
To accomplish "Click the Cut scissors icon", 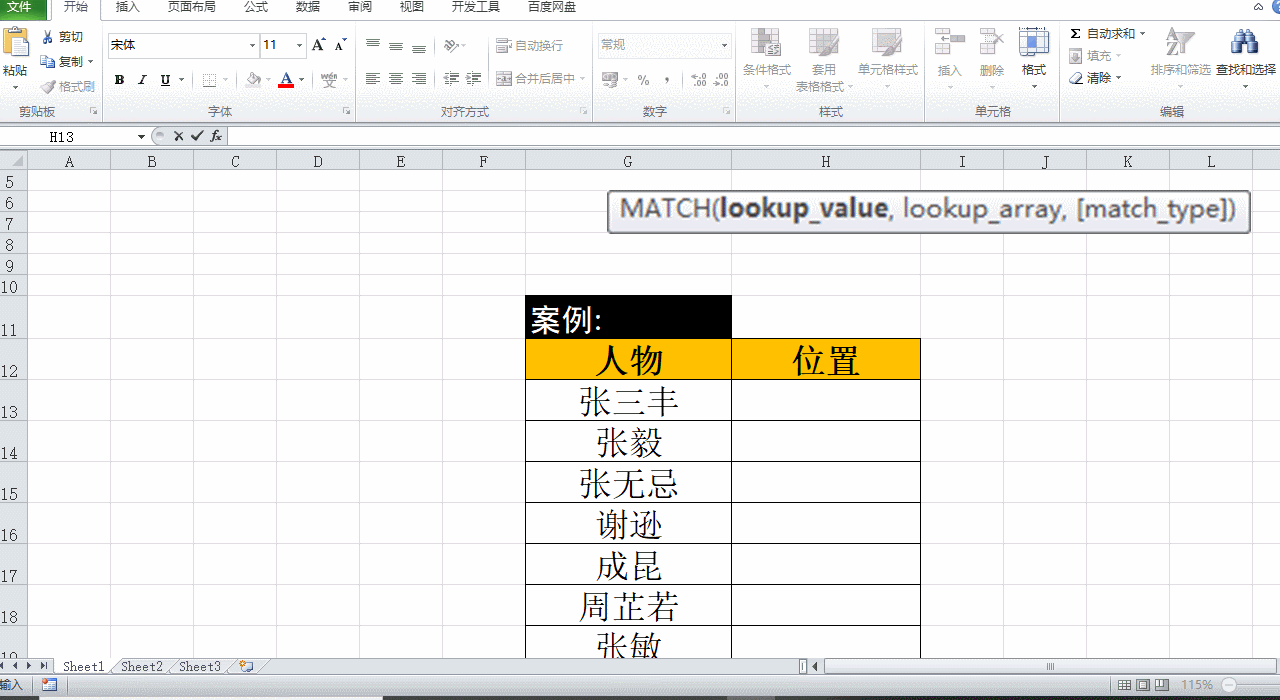I will (x=47, y=37).
